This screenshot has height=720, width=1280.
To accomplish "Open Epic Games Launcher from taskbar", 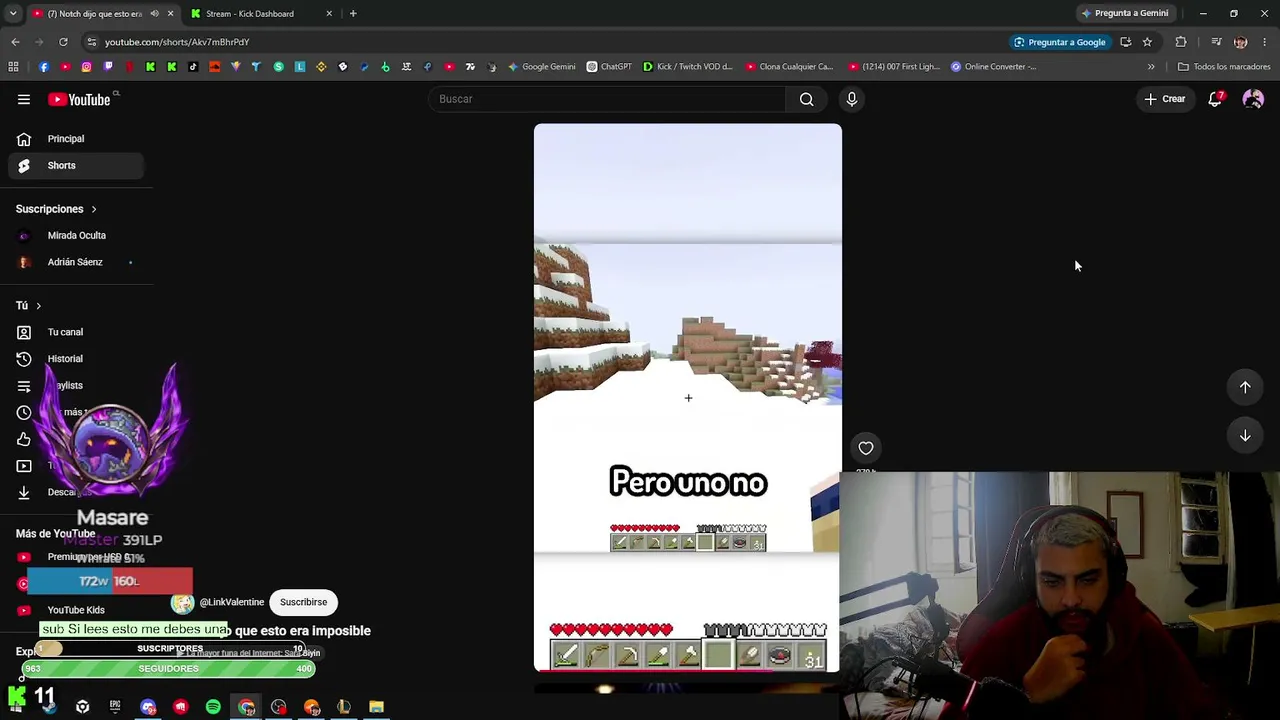I will pos(115,708).
